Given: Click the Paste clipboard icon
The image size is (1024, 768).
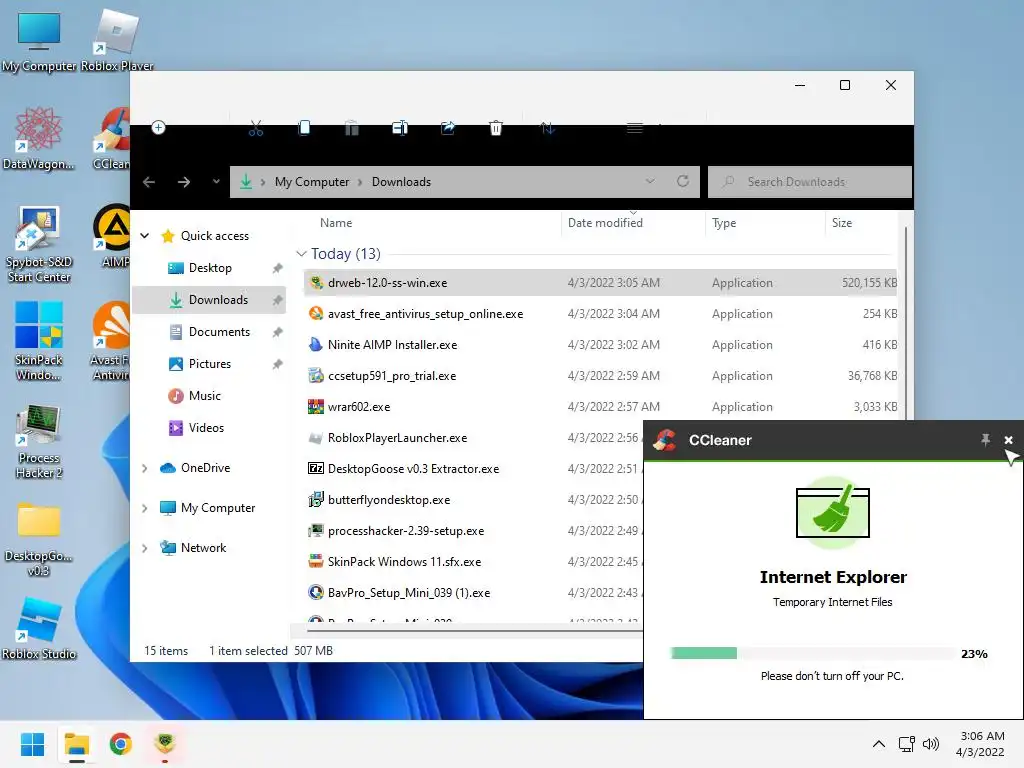Looking at the screenshot, I should point(352,128).
